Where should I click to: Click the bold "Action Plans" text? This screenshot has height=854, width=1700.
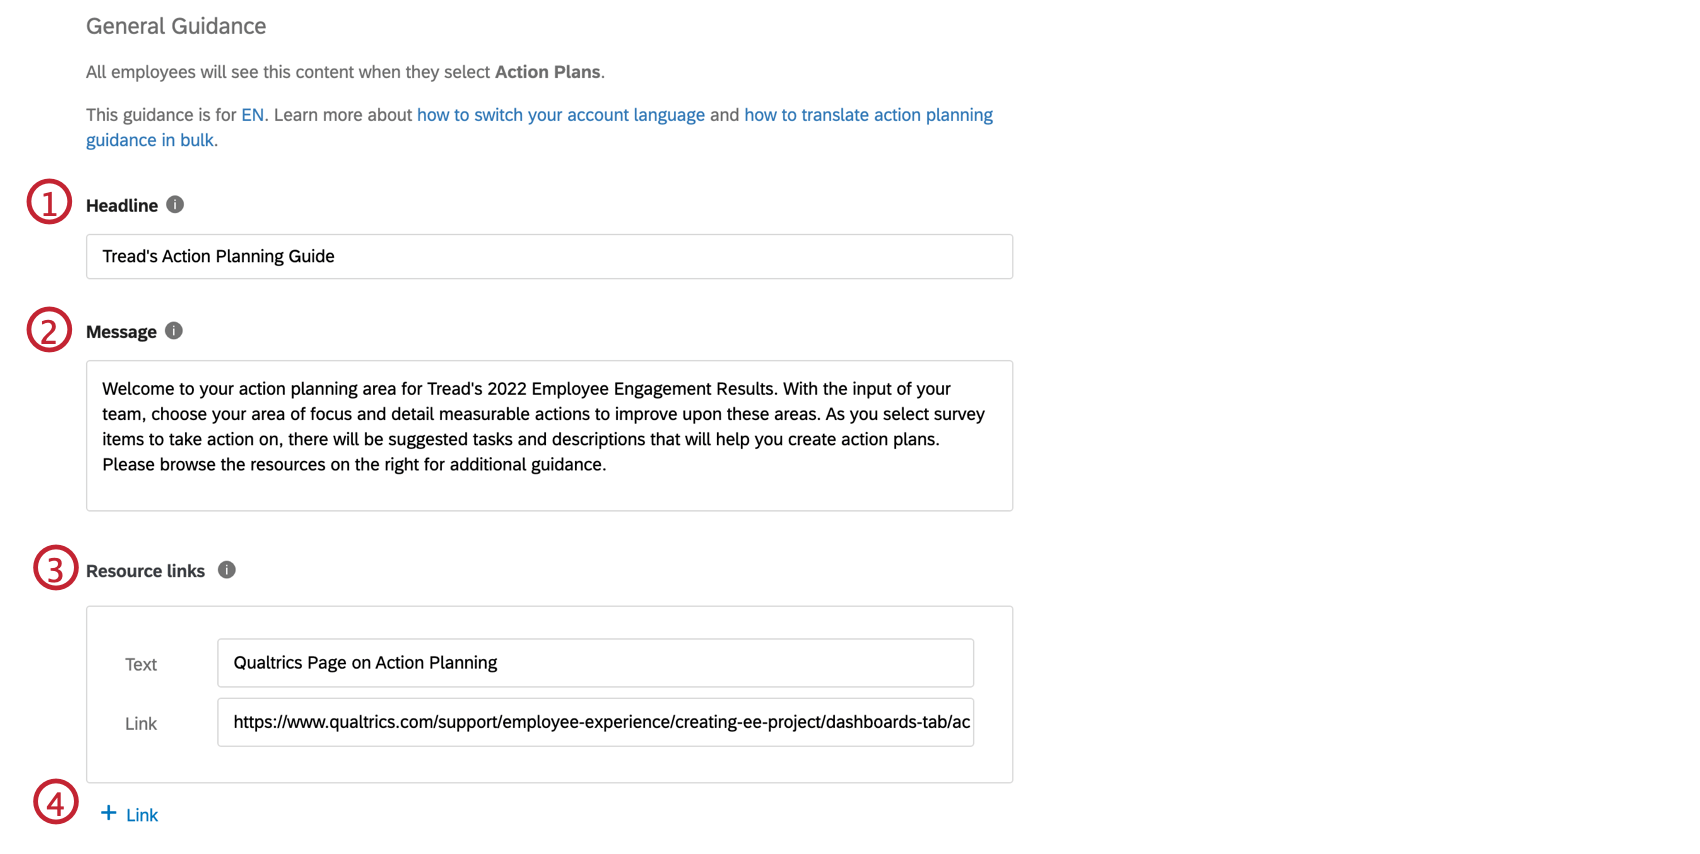[547, 71]
